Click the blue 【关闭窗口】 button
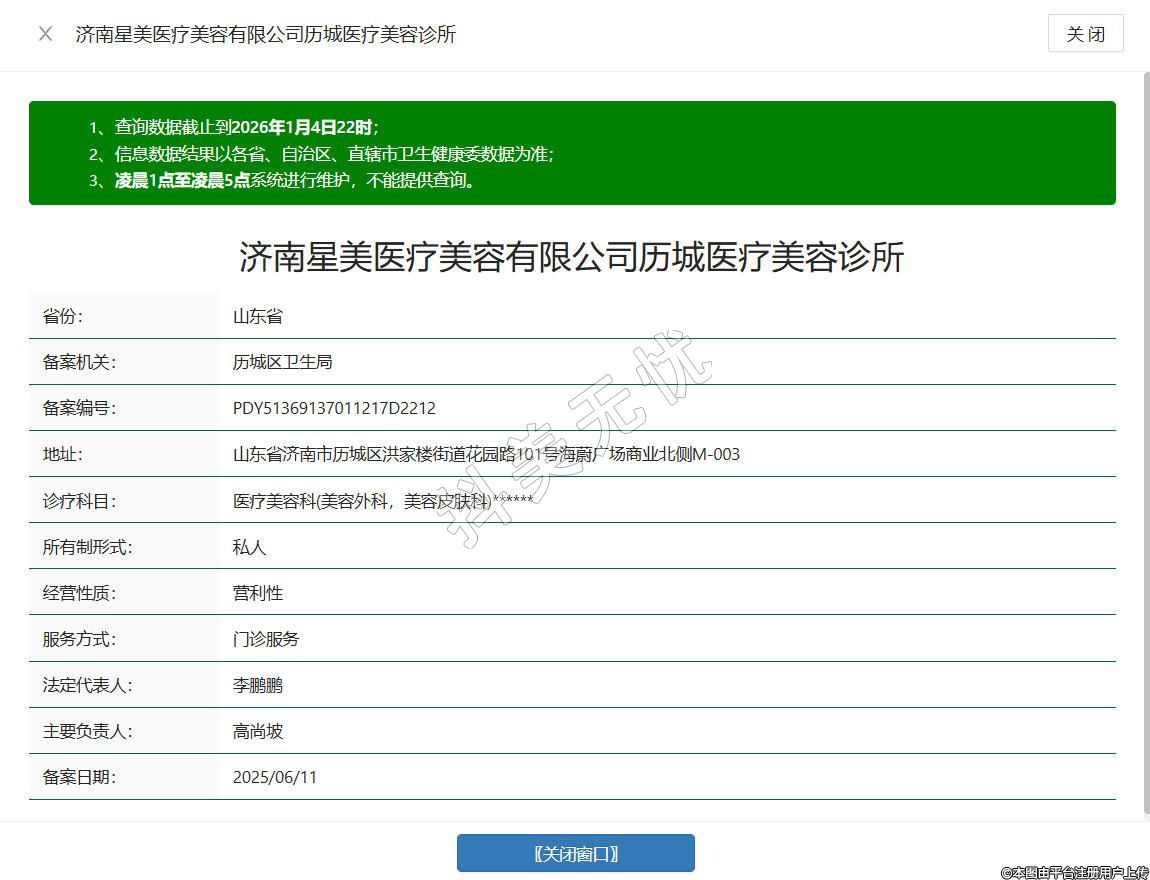The width and height of the screenshot is (1150, 880). point(575,853)
